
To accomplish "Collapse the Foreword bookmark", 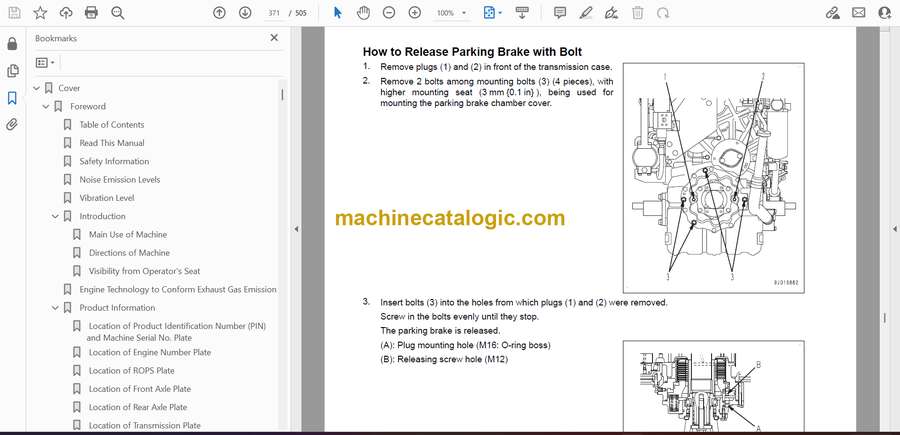I will (x=46, y=107).
